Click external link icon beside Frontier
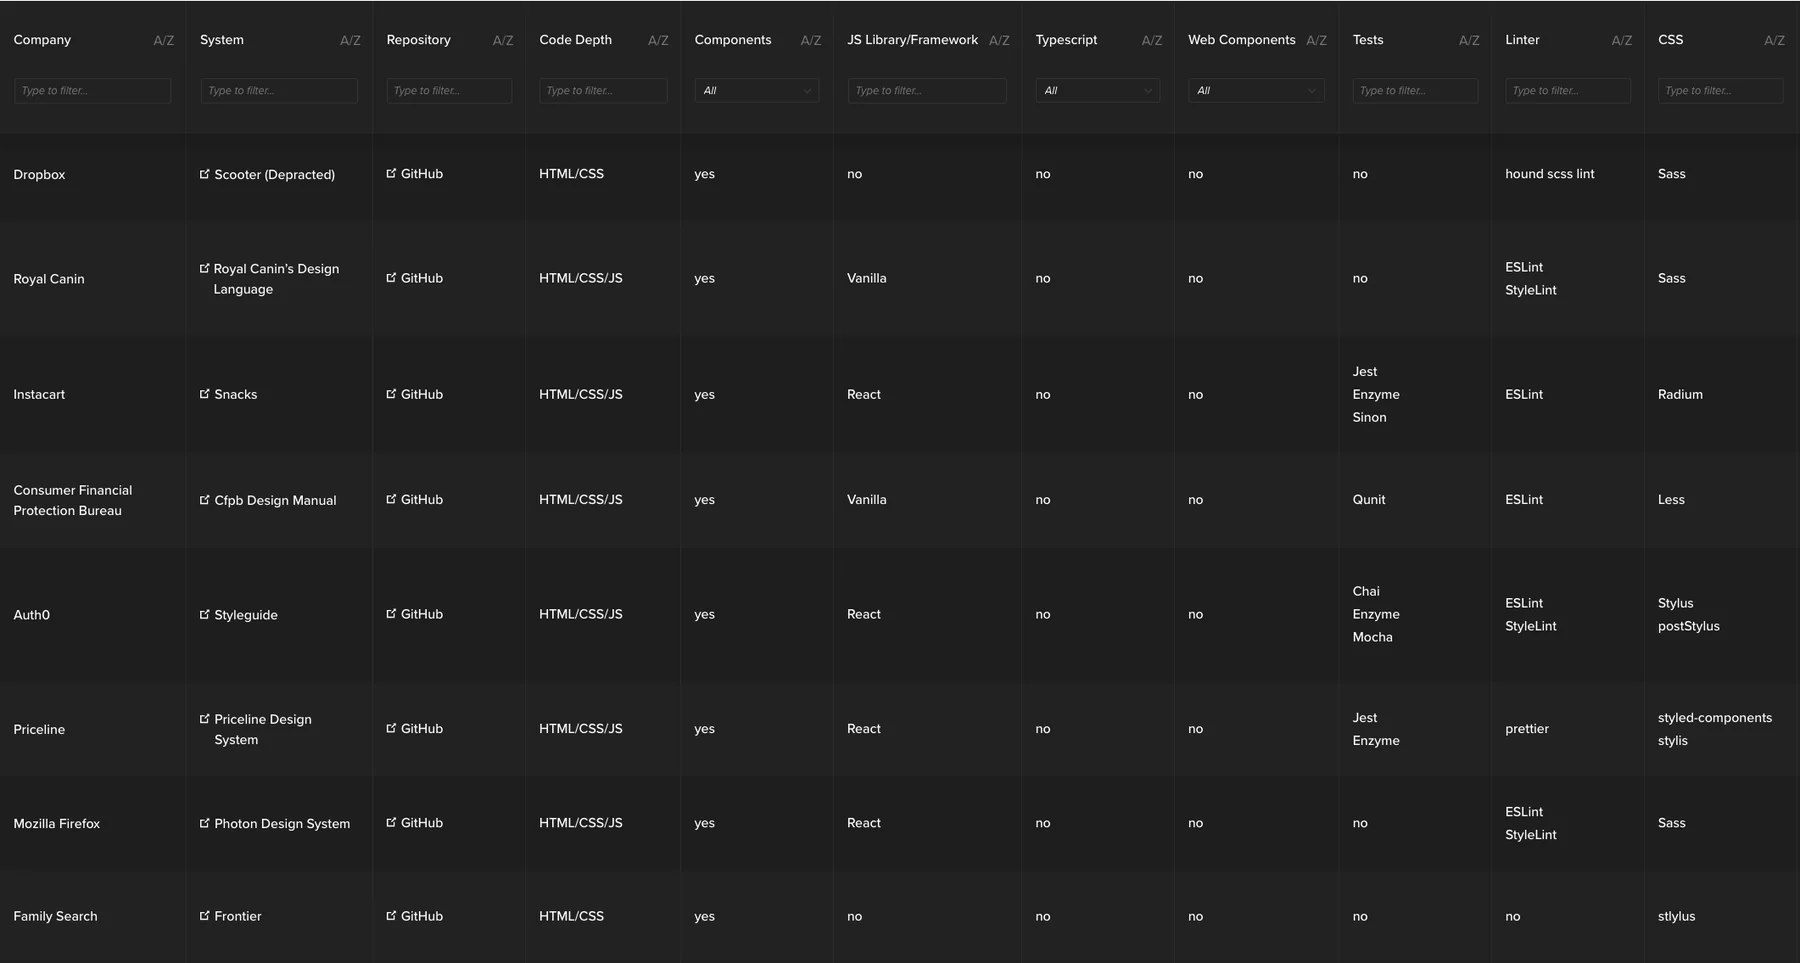Image resolution: width=1800 pixels, height=963 pixels. (205, 915)
